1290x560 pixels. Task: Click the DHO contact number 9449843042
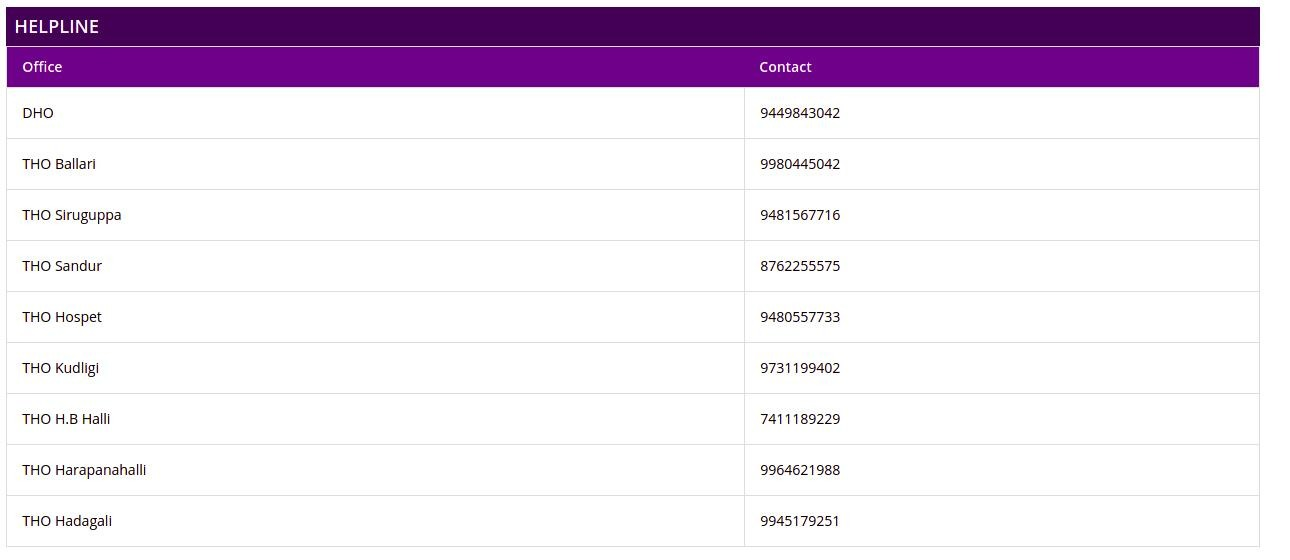coord(800,113)
